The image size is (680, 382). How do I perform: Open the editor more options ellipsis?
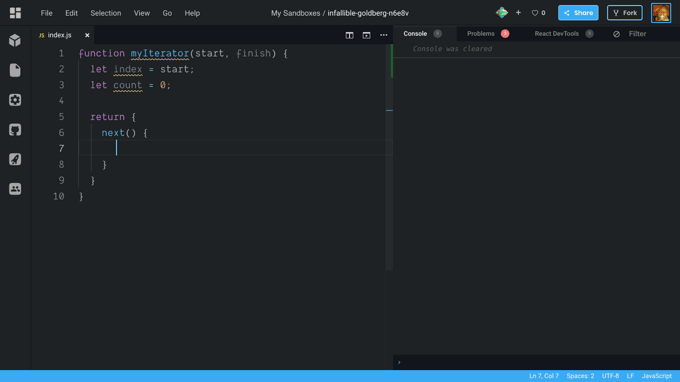384,35
